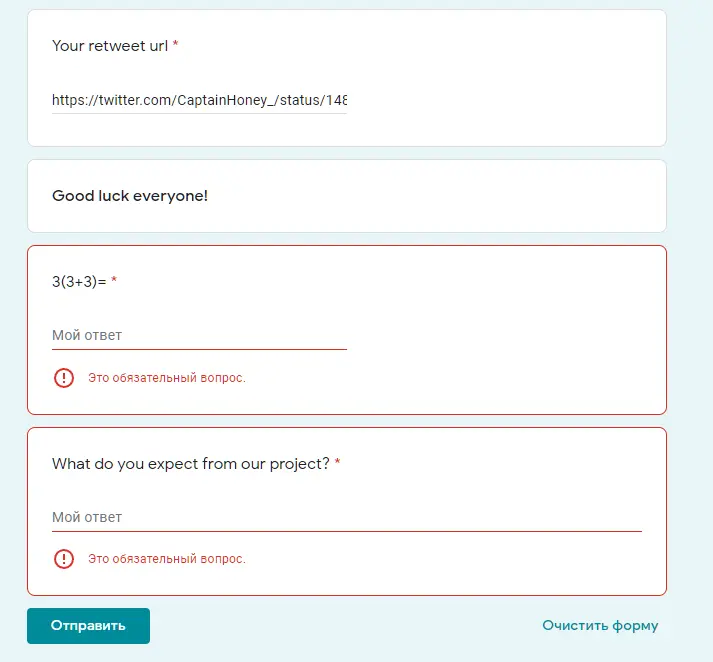Click the Good luck everyone! heading
This screenshot has height=662, width=713.
(x=130, y=196)
